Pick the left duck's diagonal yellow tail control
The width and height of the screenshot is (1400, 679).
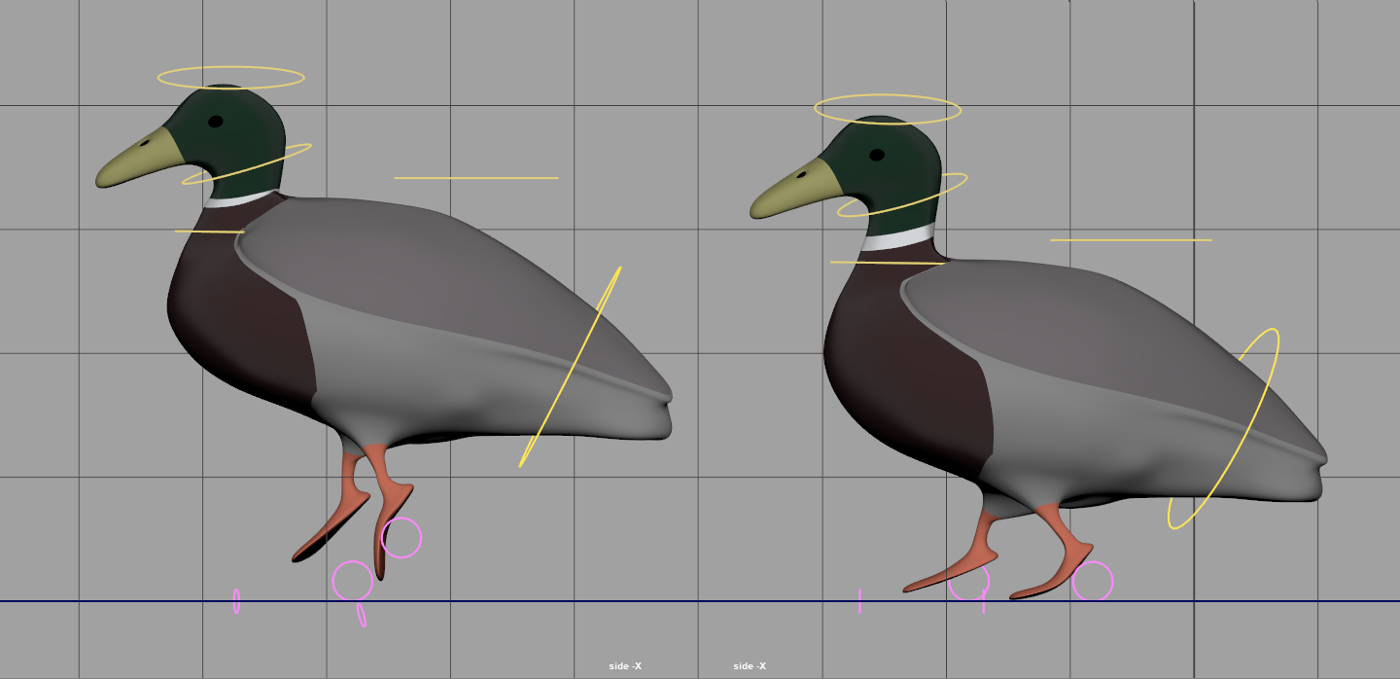coord(570,367)
